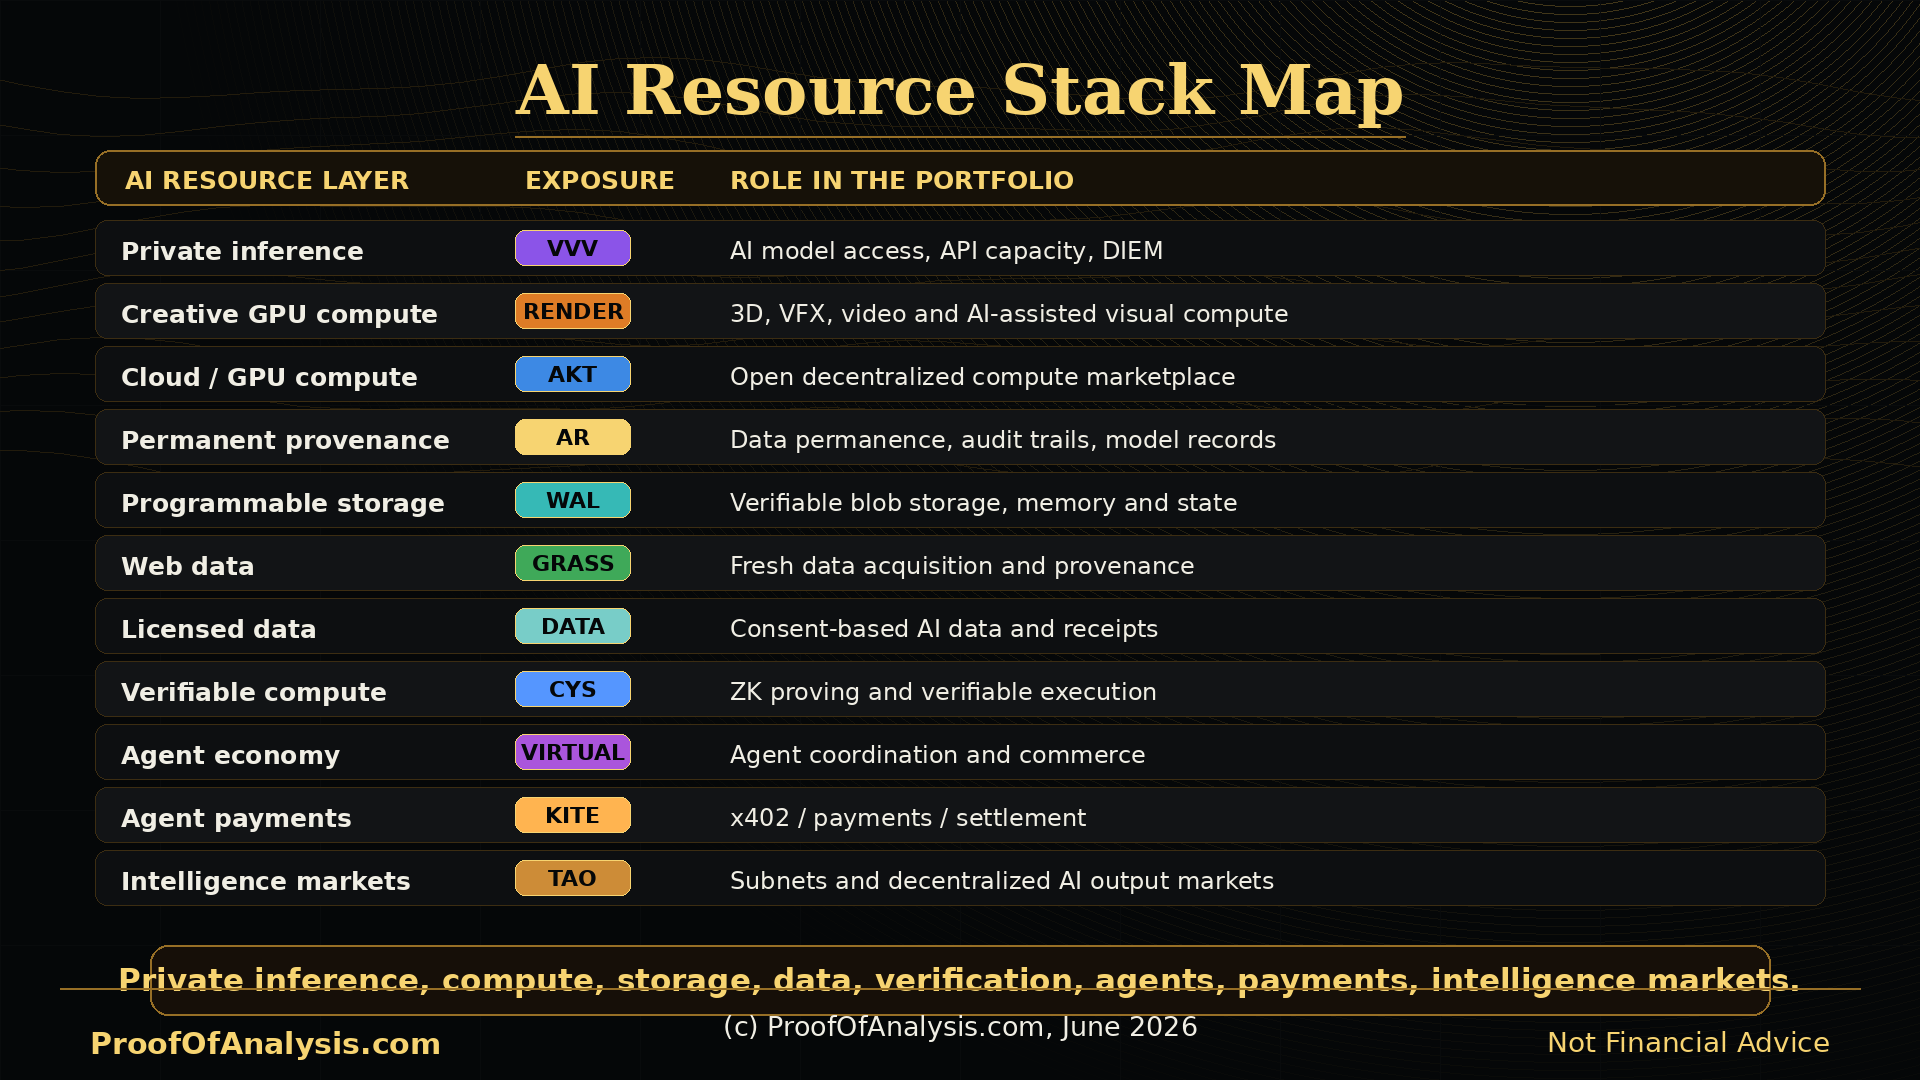Click 'Subnets and decentralized AI output markets'

(1001, 881)
